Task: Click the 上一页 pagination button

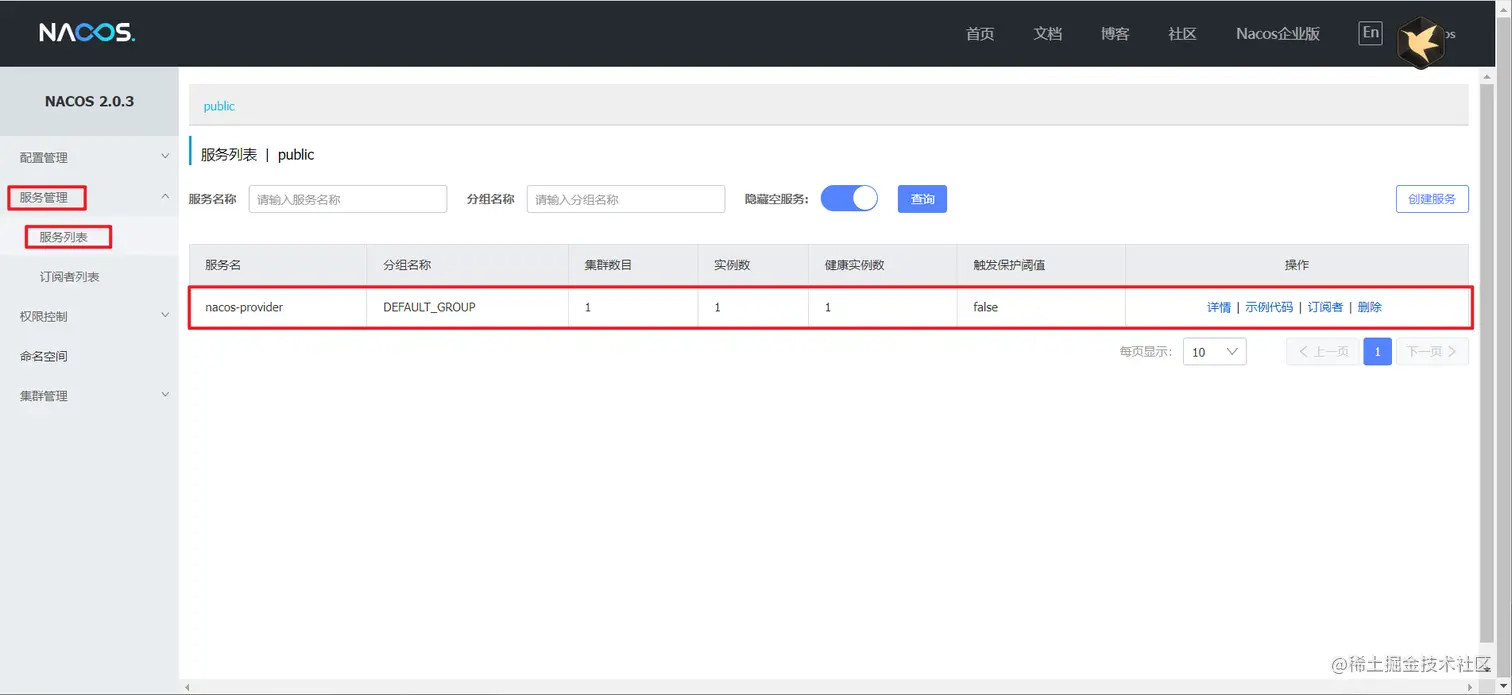Action: [x=1322, y=351]
